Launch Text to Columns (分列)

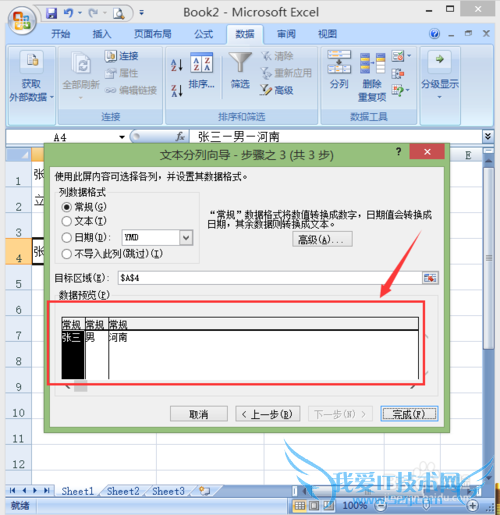[x=339, y=70]
